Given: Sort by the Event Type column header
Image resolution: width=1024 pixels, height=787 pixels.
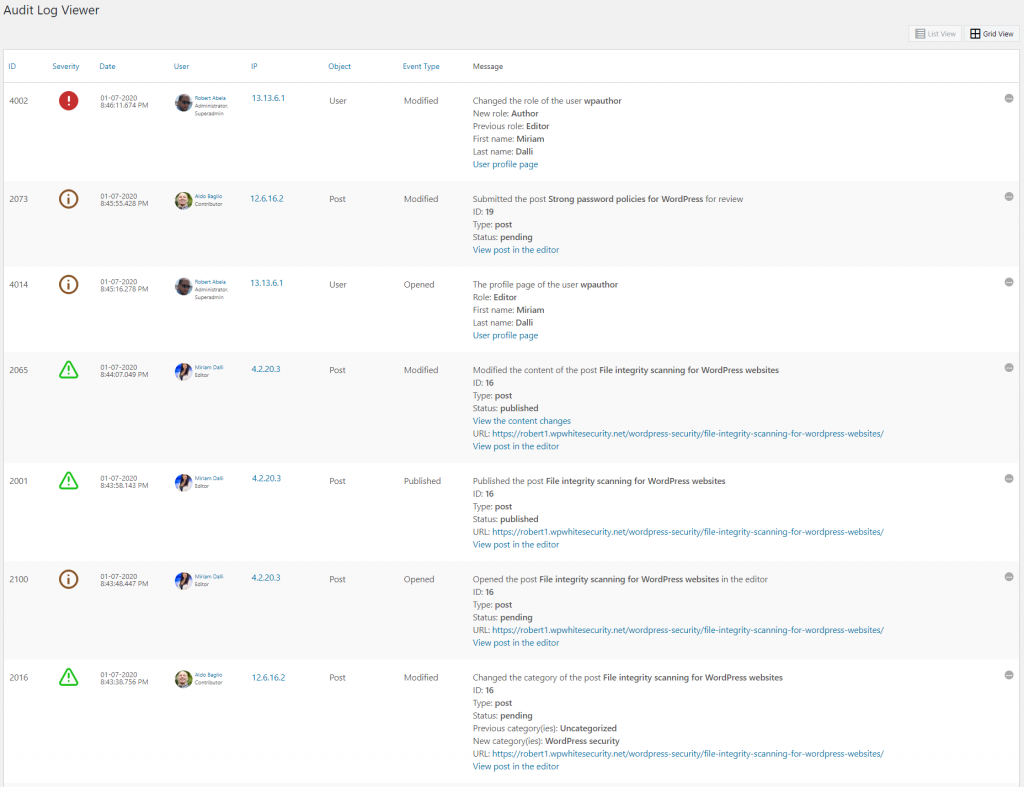Looking at the screenshot, I should pos(421,67).
